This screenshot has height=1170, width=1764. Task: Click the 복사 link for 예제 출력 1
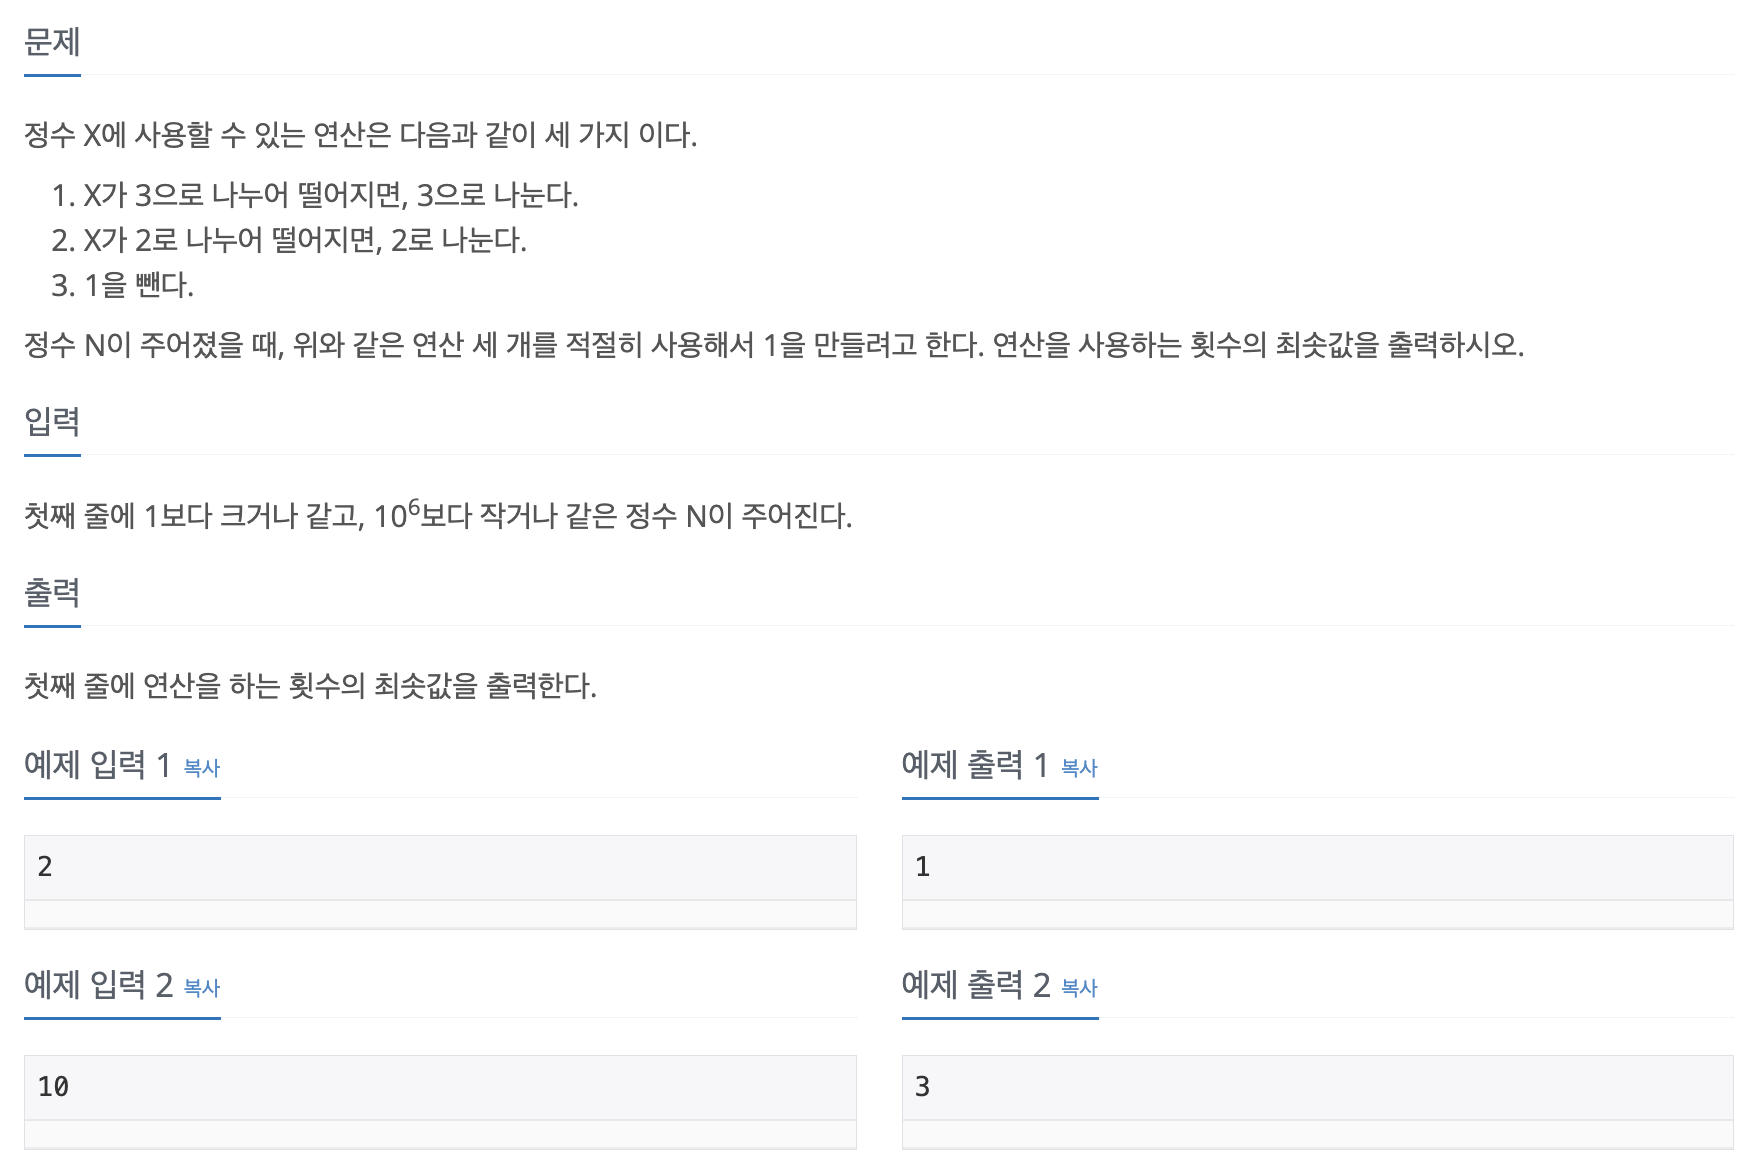click(1079, 768)
